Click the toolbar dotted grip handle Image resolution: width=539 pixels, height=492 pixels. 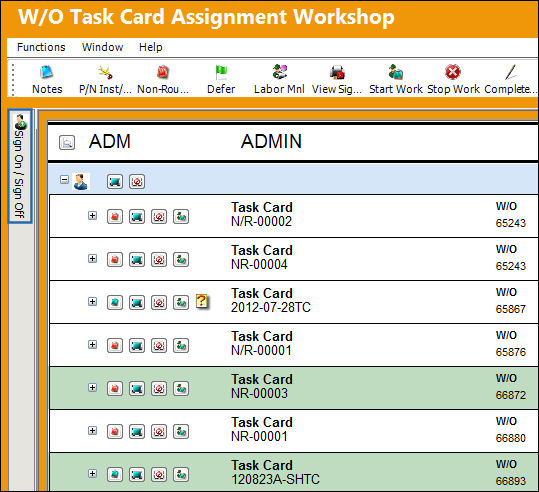pos(13,79)
